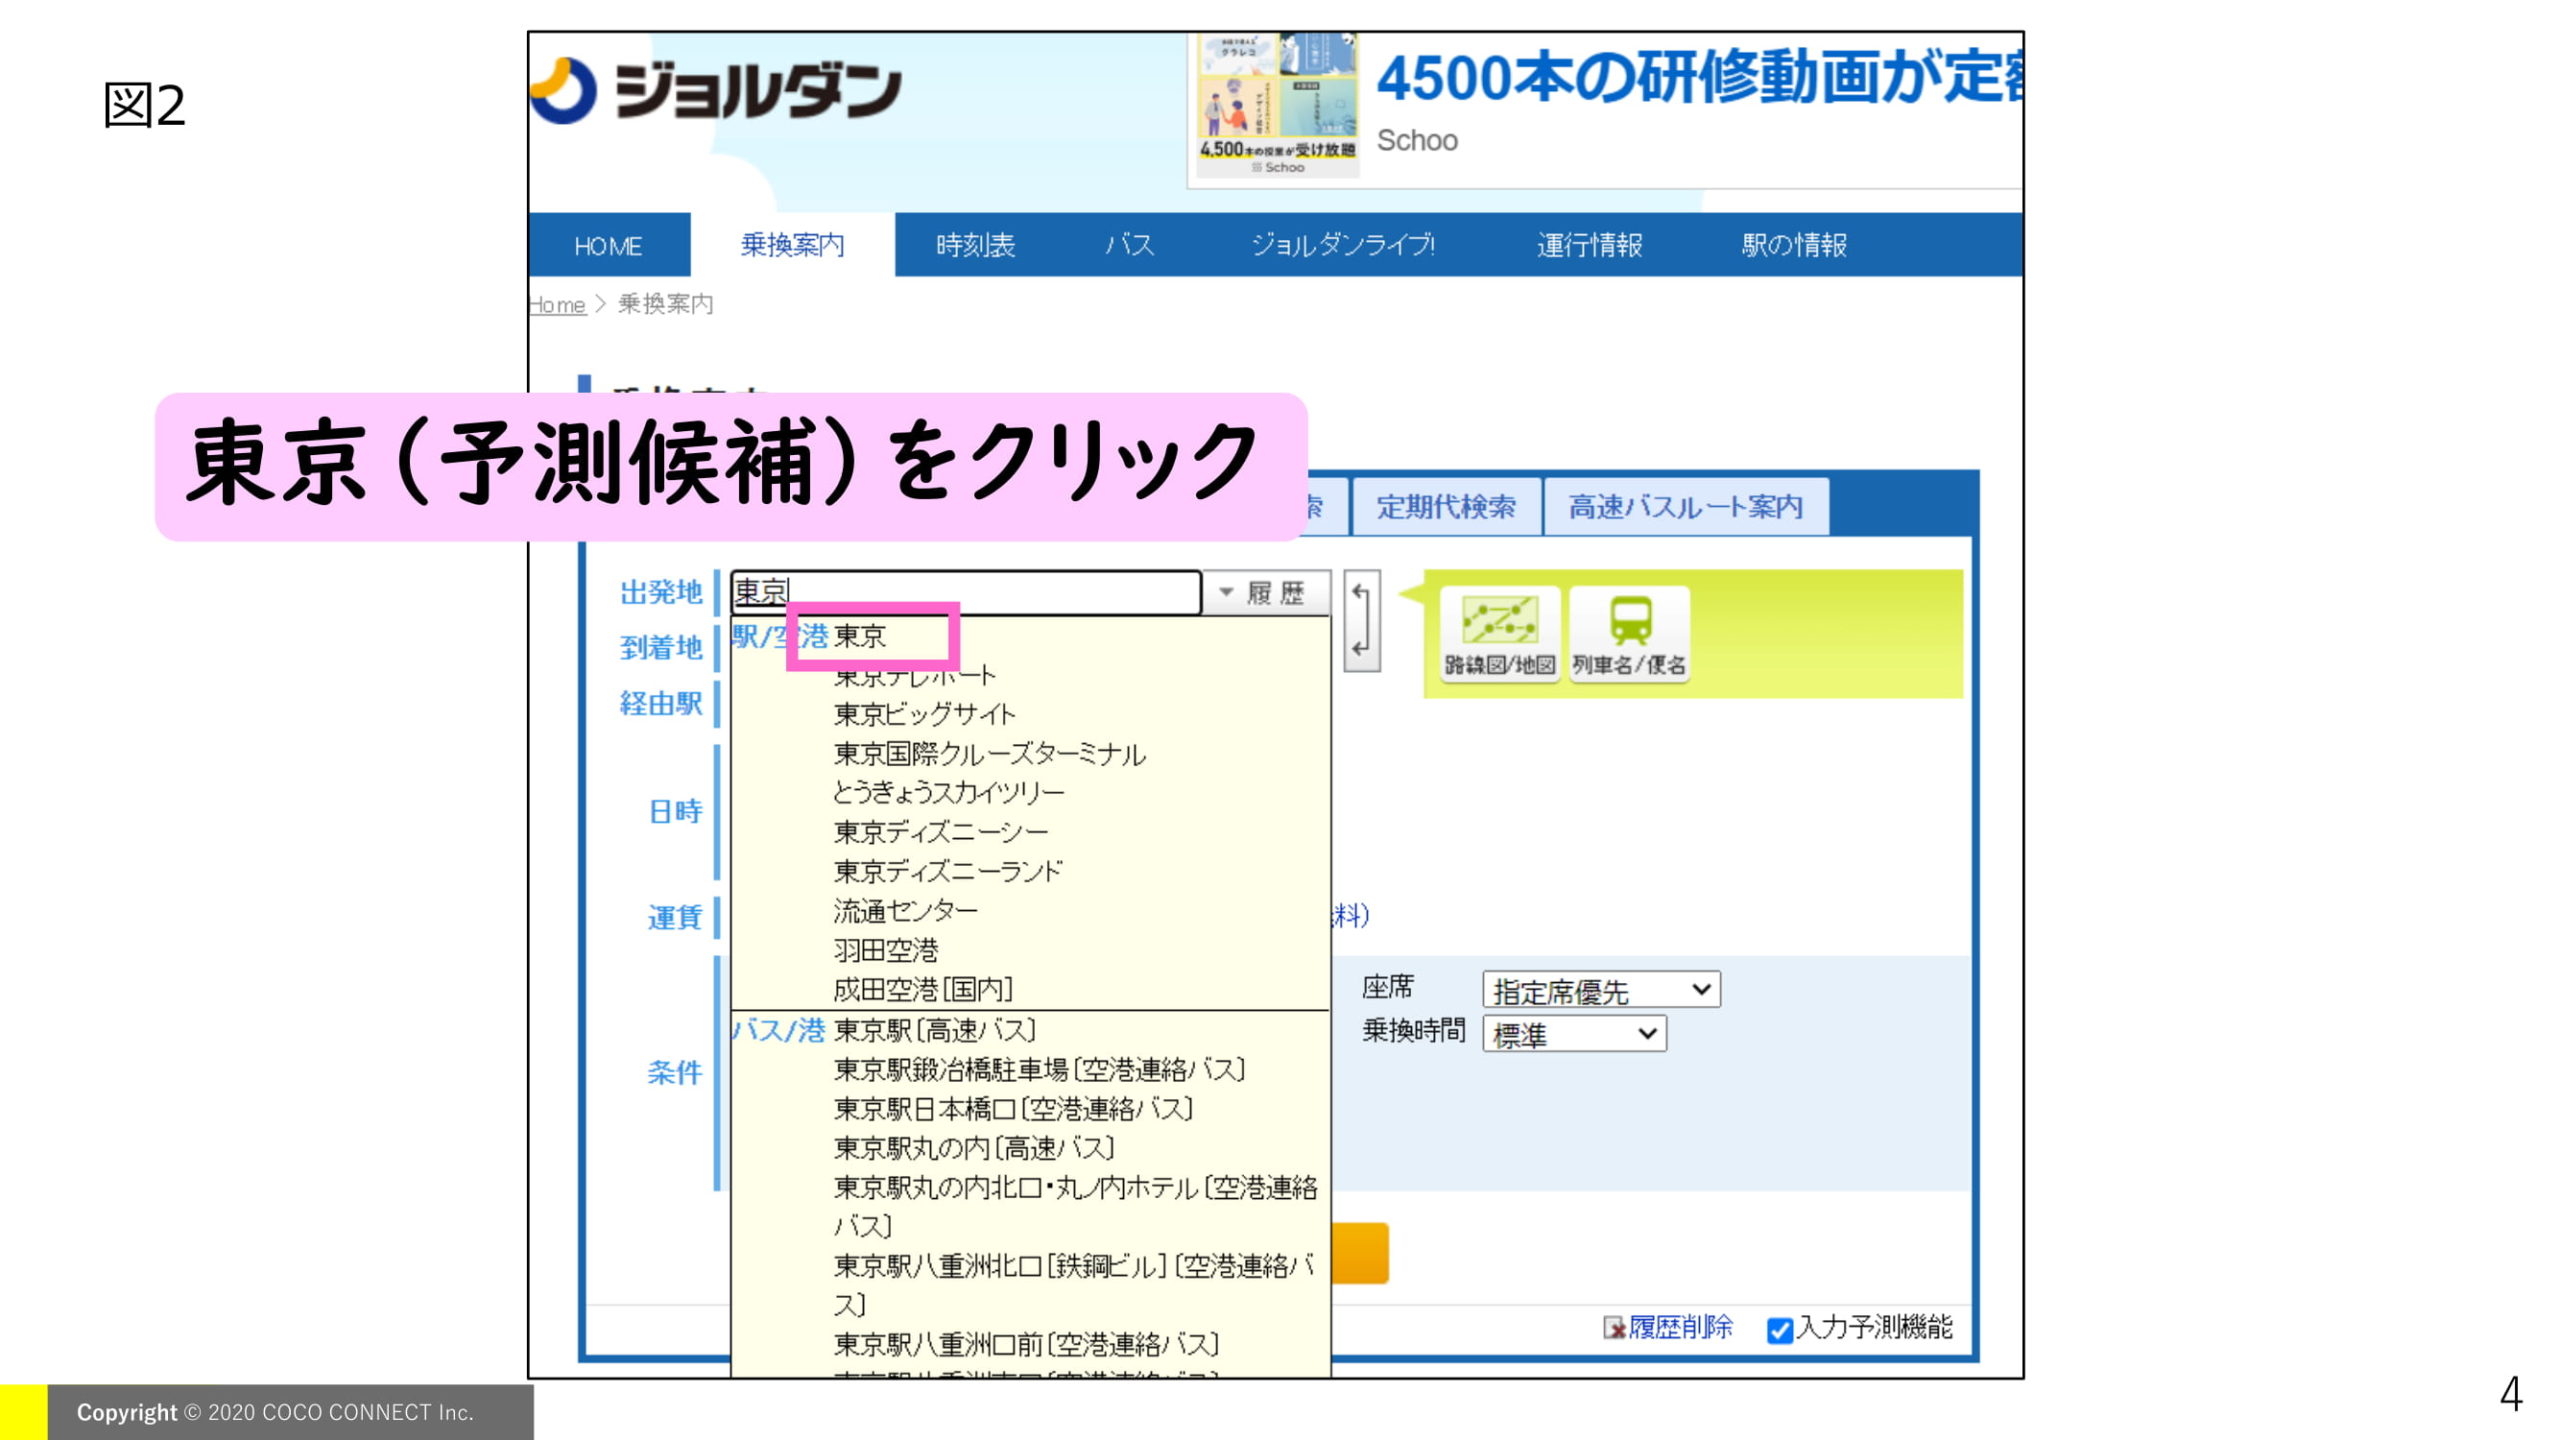Open the route map icon button
The image size is (2560, 1440).
coord(1499,634)
